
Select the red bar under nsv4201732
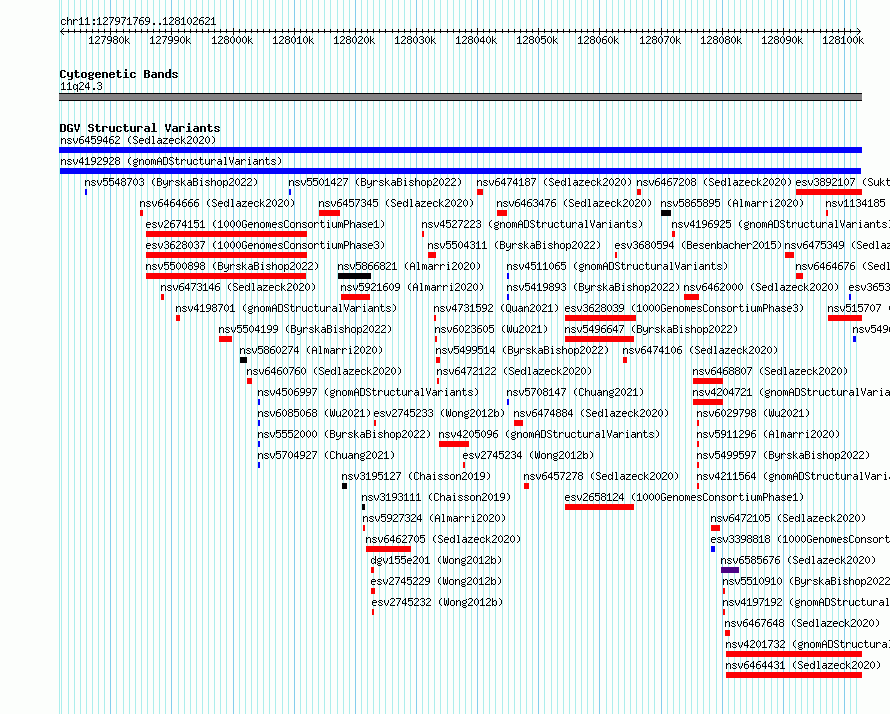pos(794,654)
